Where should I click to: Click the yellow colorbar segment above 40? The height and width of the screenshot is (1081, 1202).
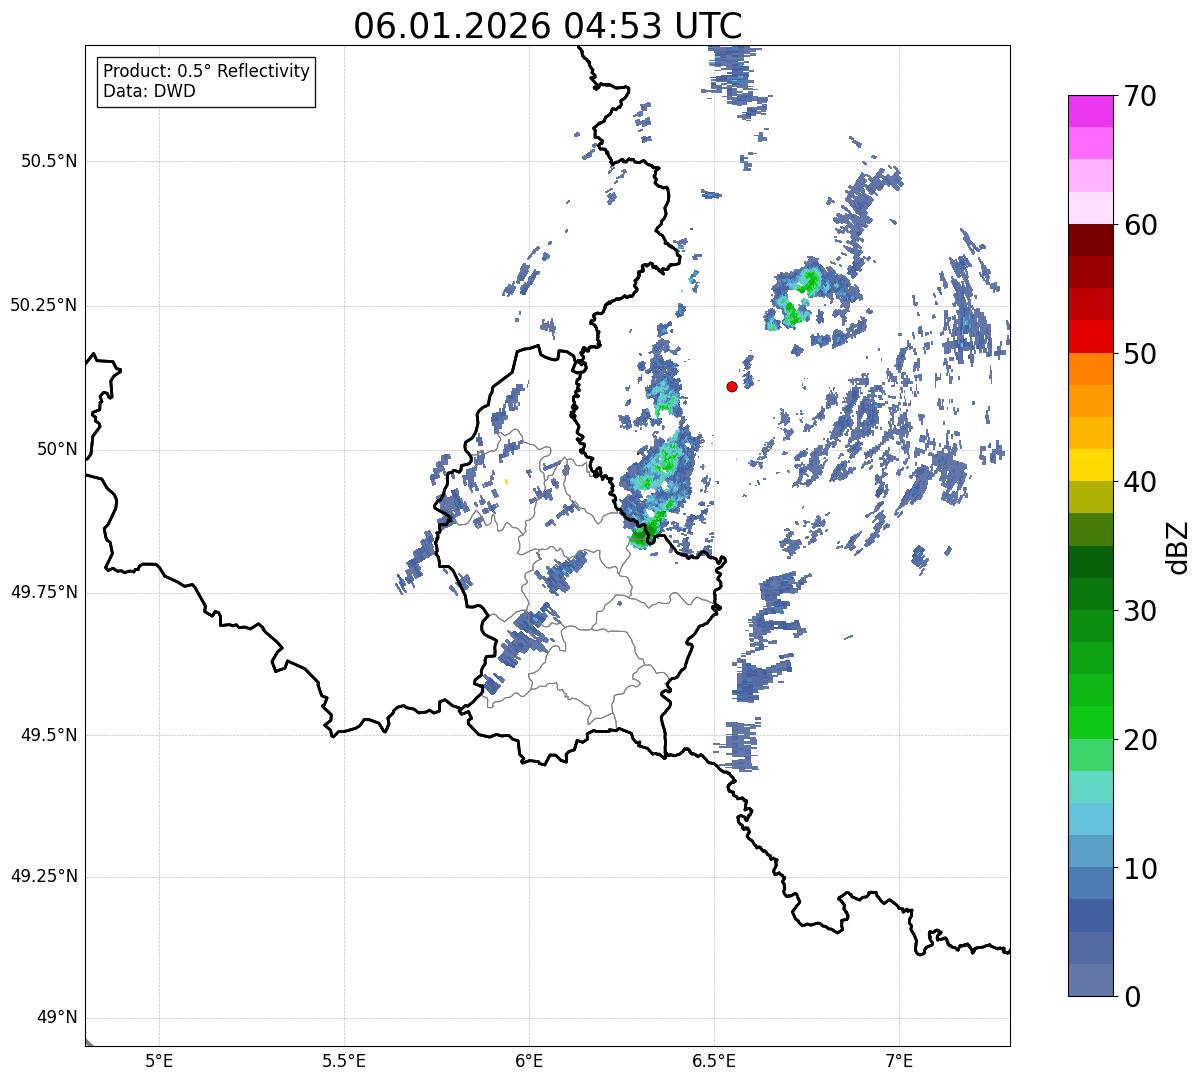tap(1091, 466)
